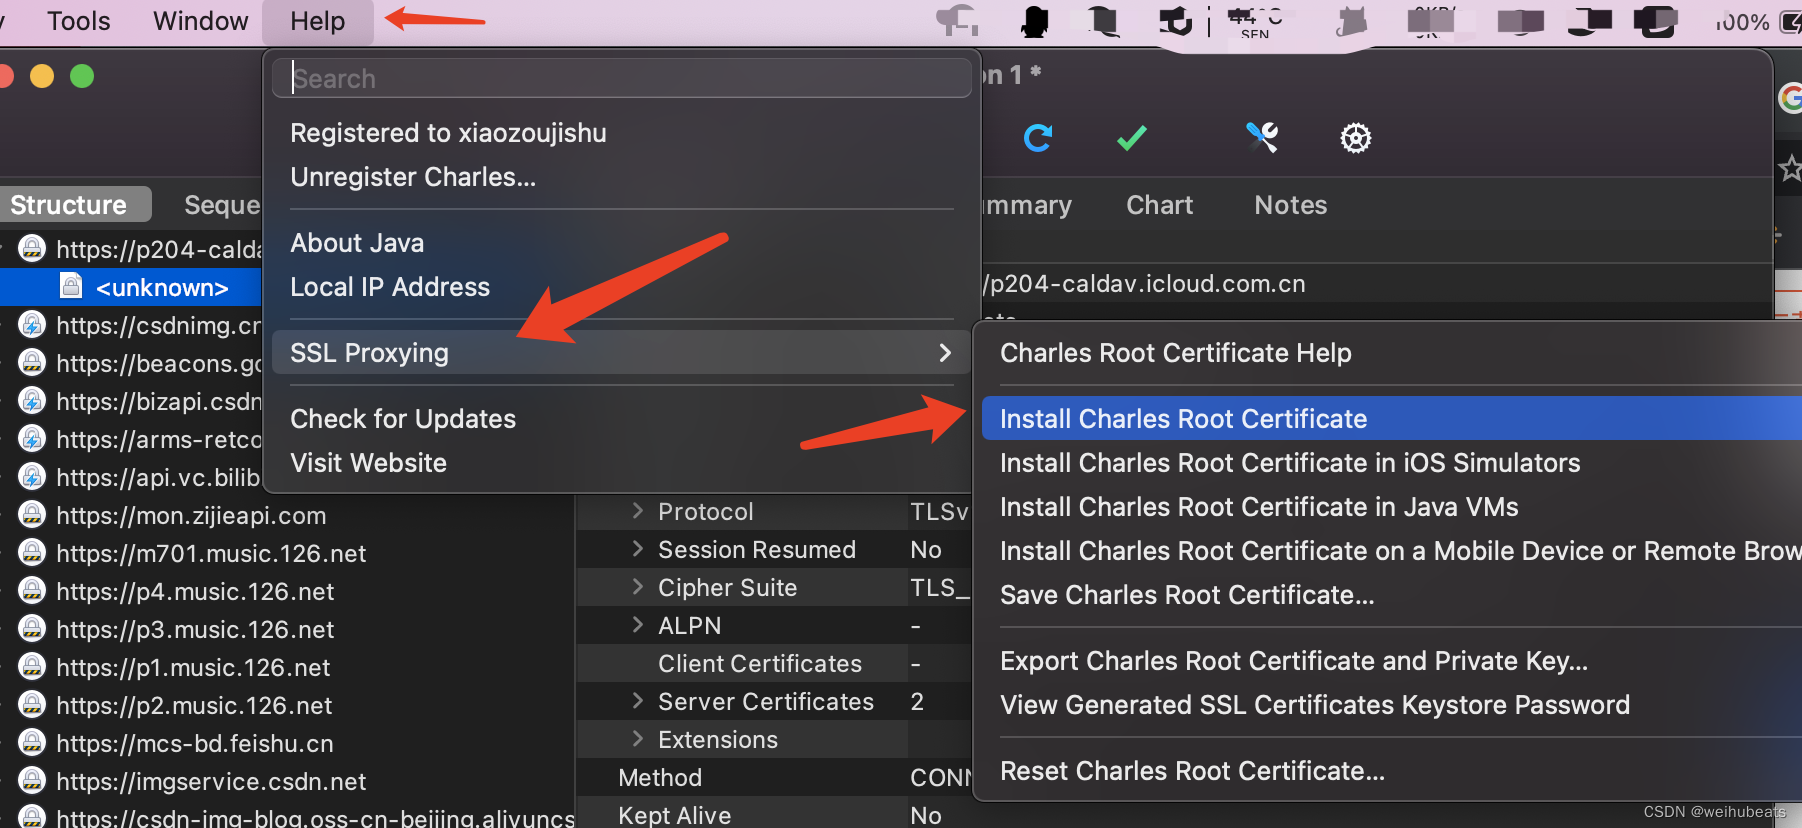Select the Method row

point(774,777)
